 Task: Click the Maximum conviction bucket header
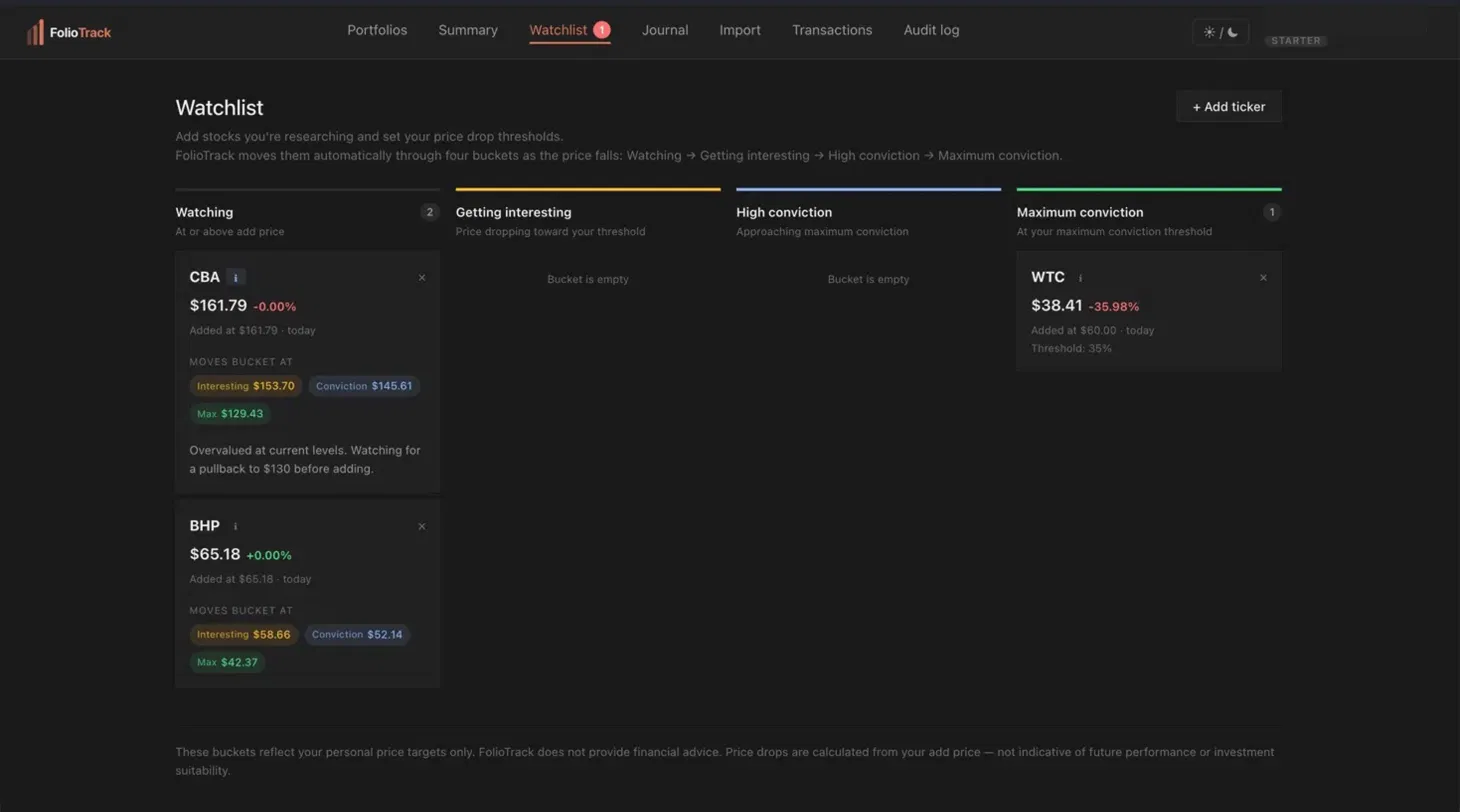(1080, 212)
